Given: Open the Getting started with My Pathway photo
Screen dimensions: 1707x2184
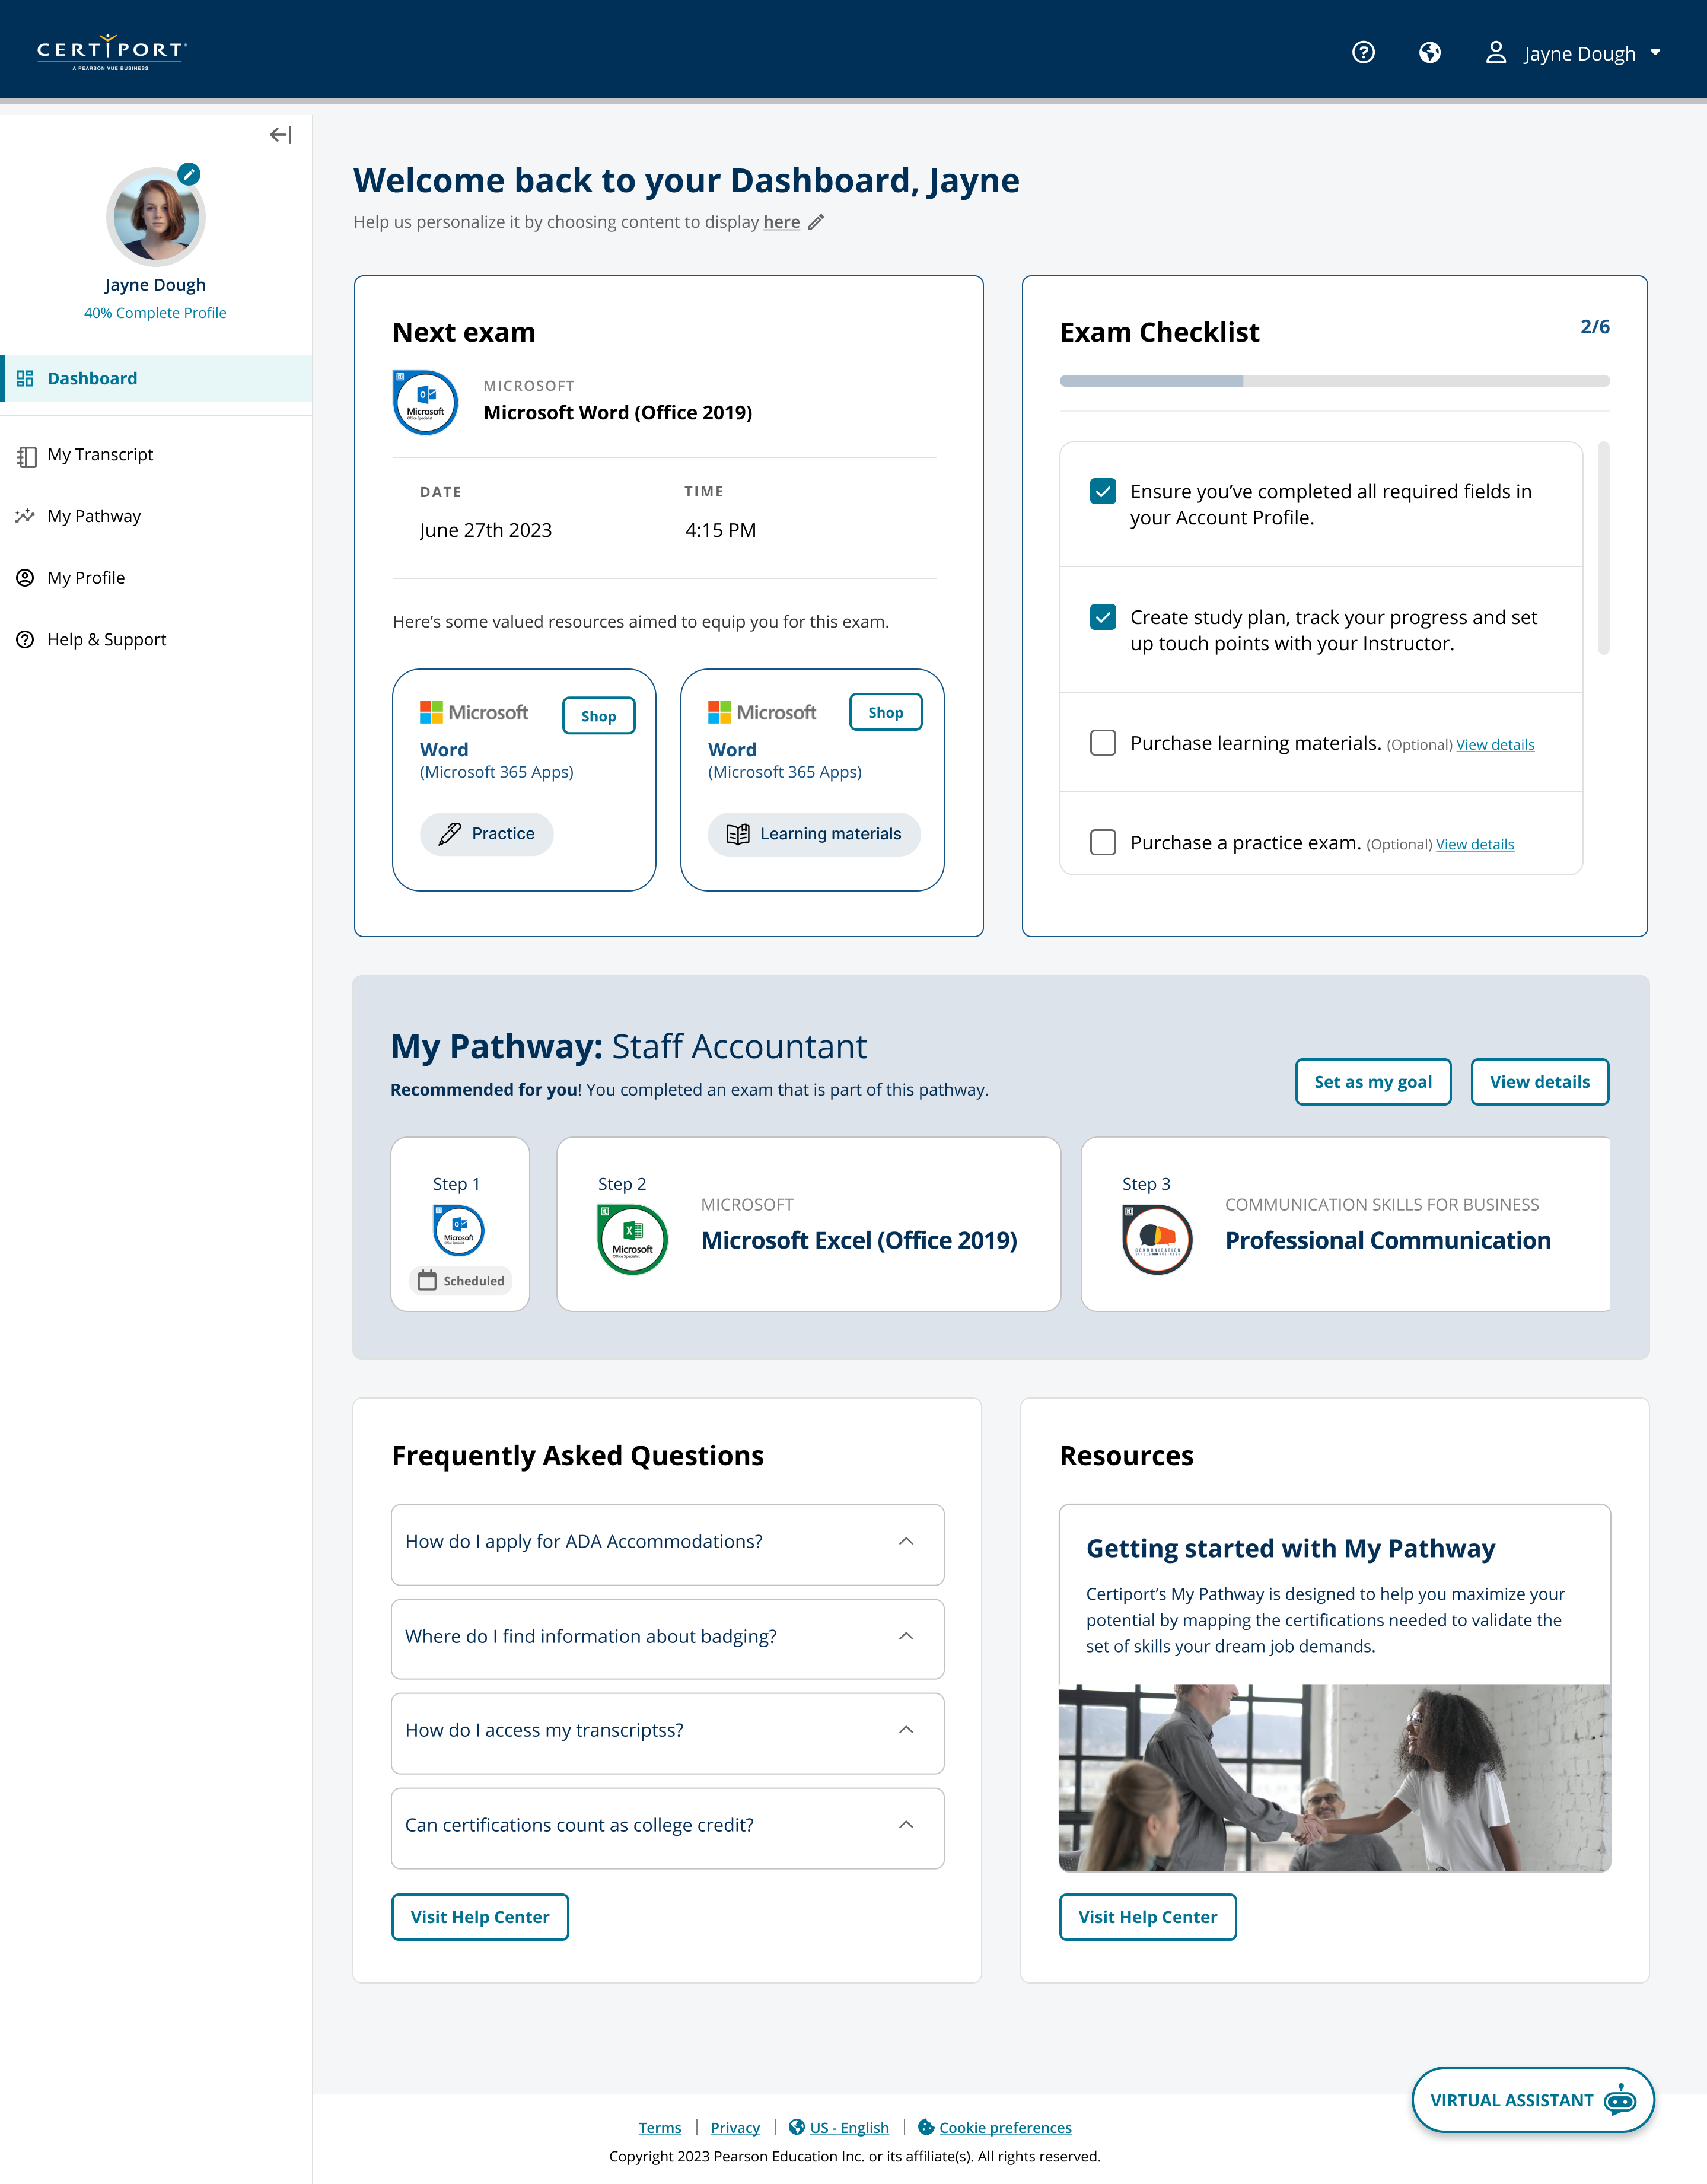Looking at the screenshot, I should pos(1335,1778).
